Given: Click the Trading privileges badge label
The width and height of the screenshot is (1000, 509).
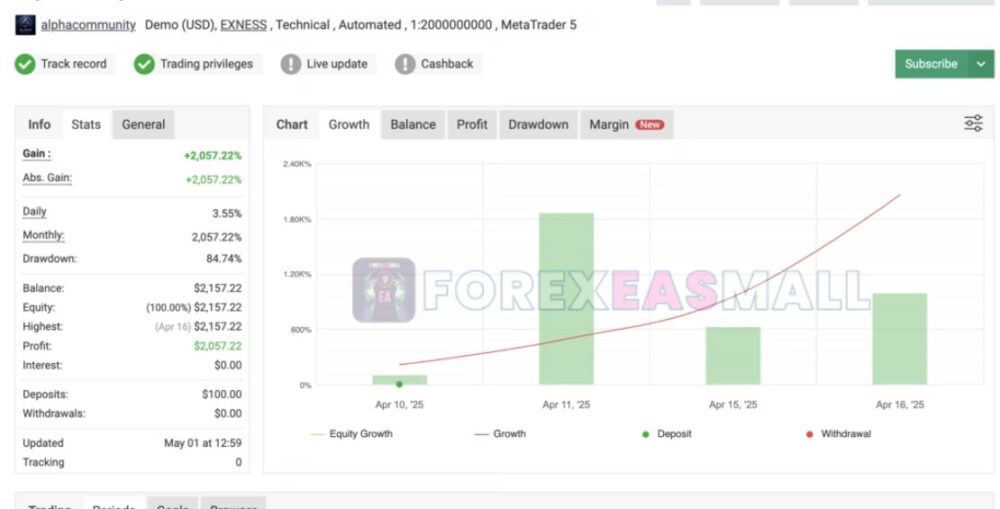Looking at the screenshot, I should (206, 64).
